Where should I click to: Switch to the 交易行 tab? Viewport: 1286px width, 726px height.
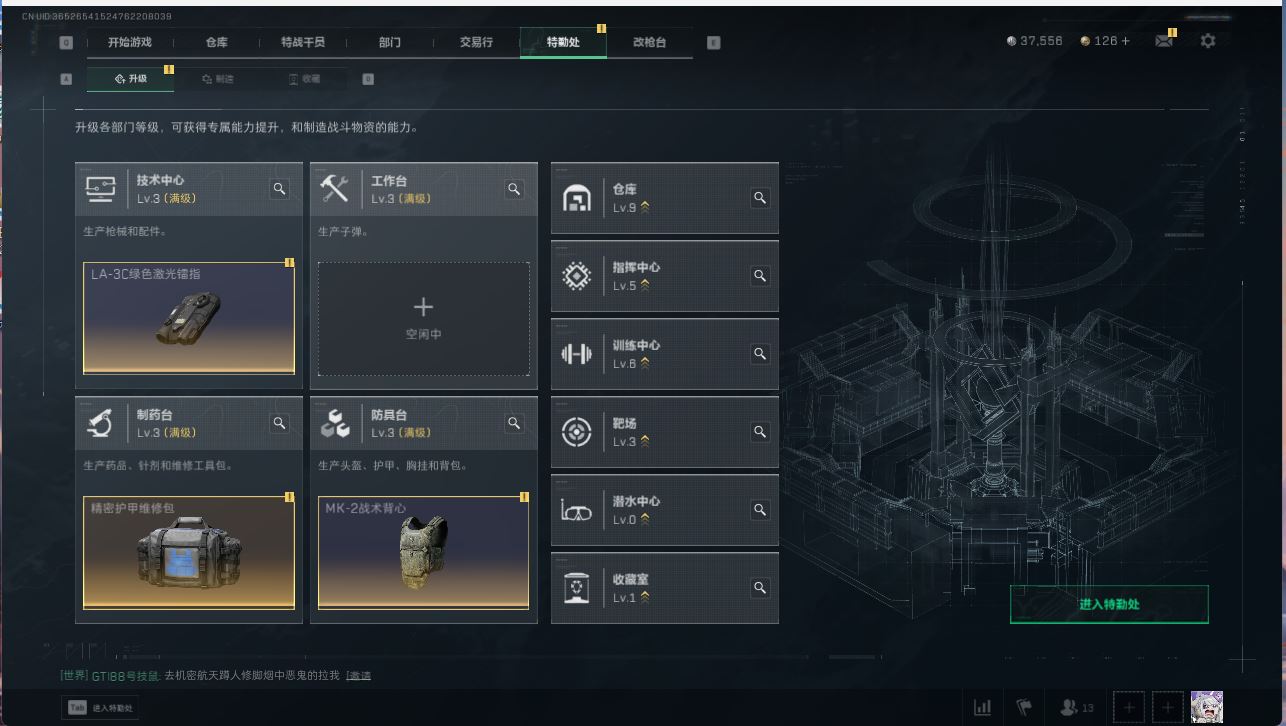476,42
